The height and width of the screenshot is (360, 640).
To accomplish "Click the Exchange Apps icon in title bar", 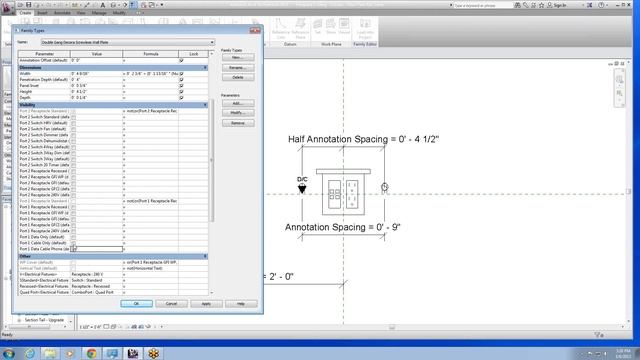I will tap(589, 5).
